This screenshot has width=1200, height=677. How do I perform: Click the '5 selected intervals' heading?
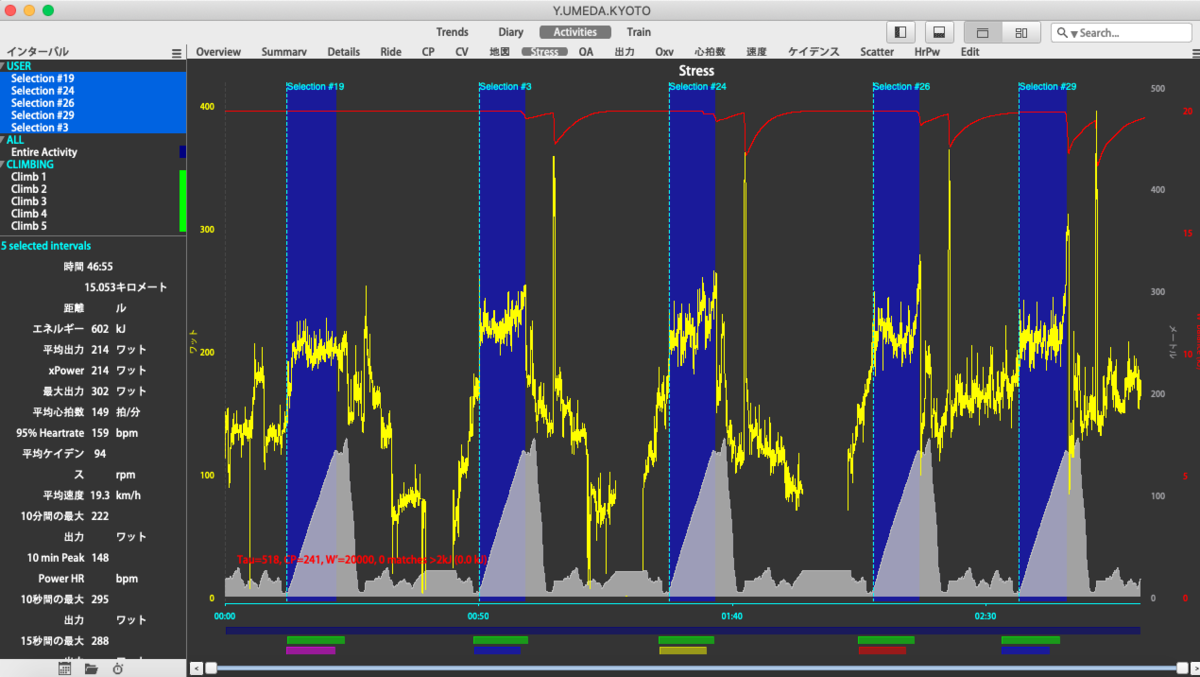46,245
